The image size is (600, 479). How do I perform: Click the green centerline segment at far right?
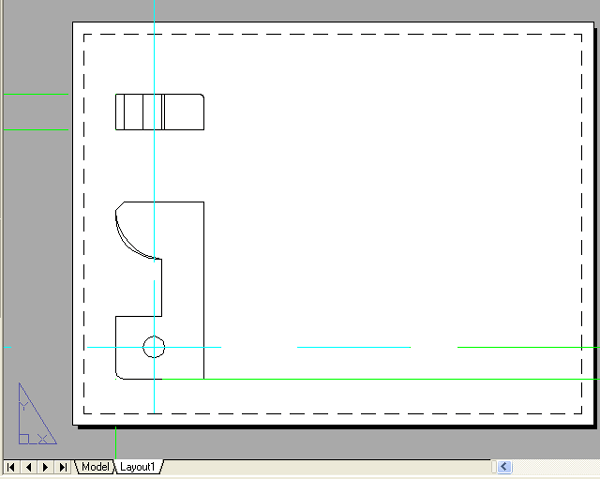point(528,347)
